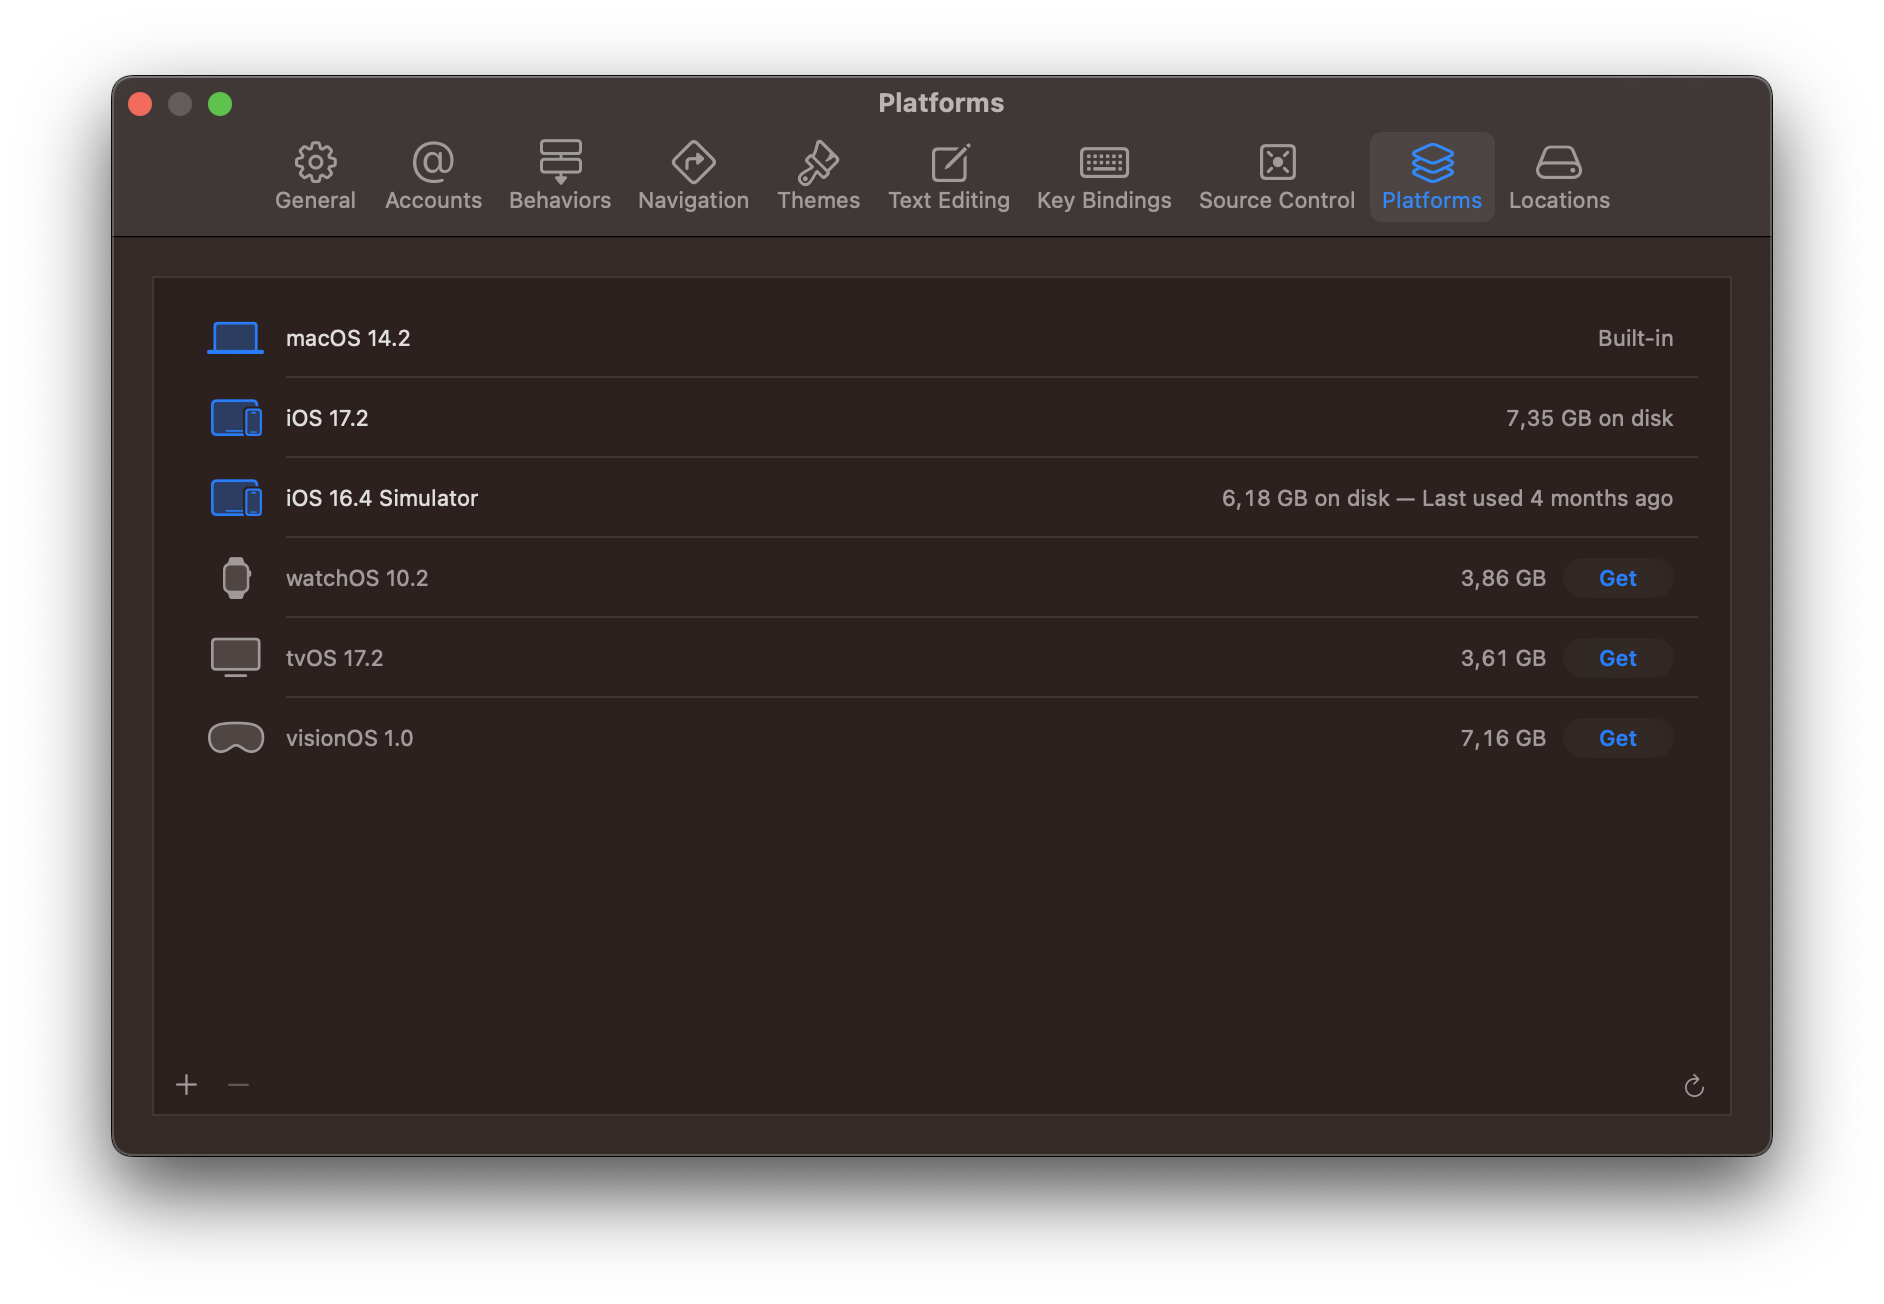Image resolution: width=1884 pixels, height=1304 pixels.
Task: Open the Key Bindings pane
Action: pos(1104,176)
